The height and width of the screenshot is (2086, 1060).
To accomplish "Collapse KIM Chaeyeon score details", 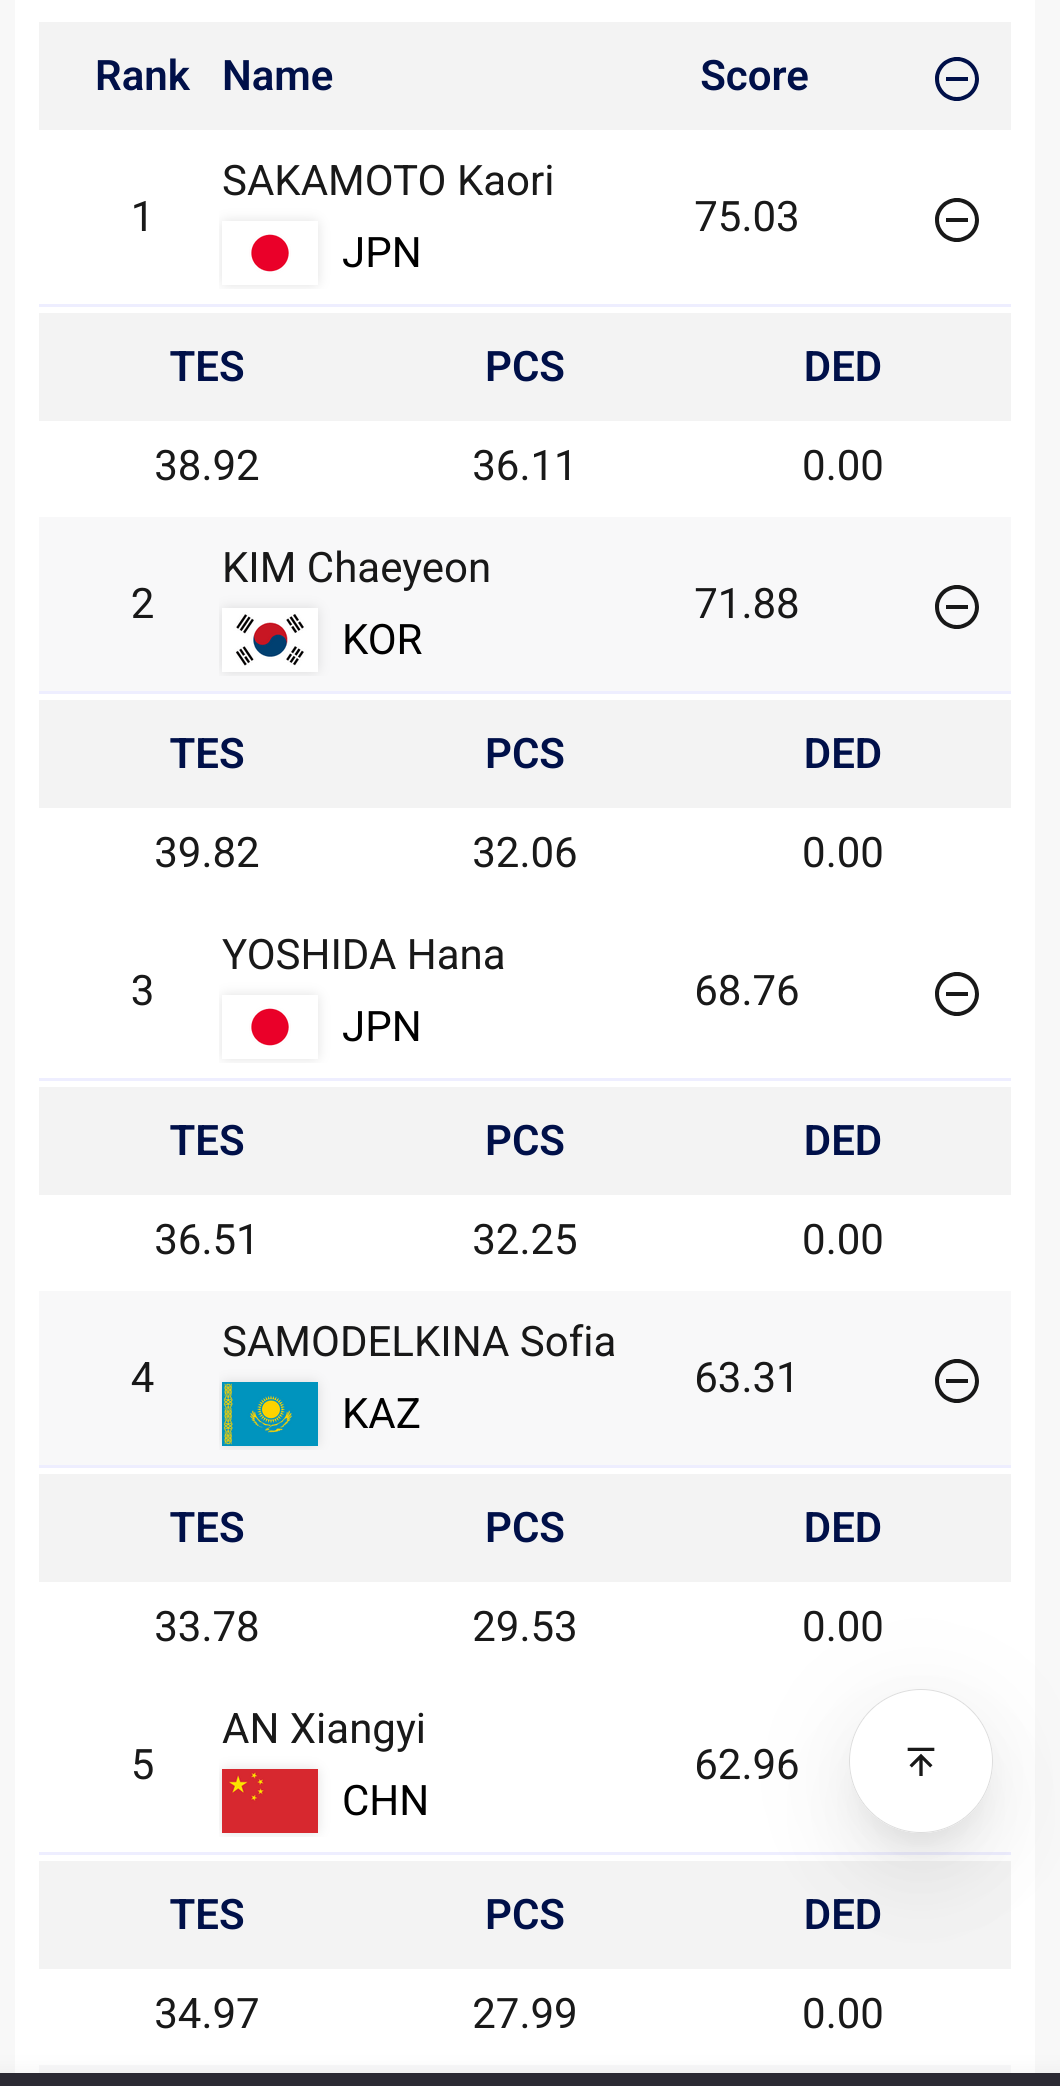I will (956, 607).
